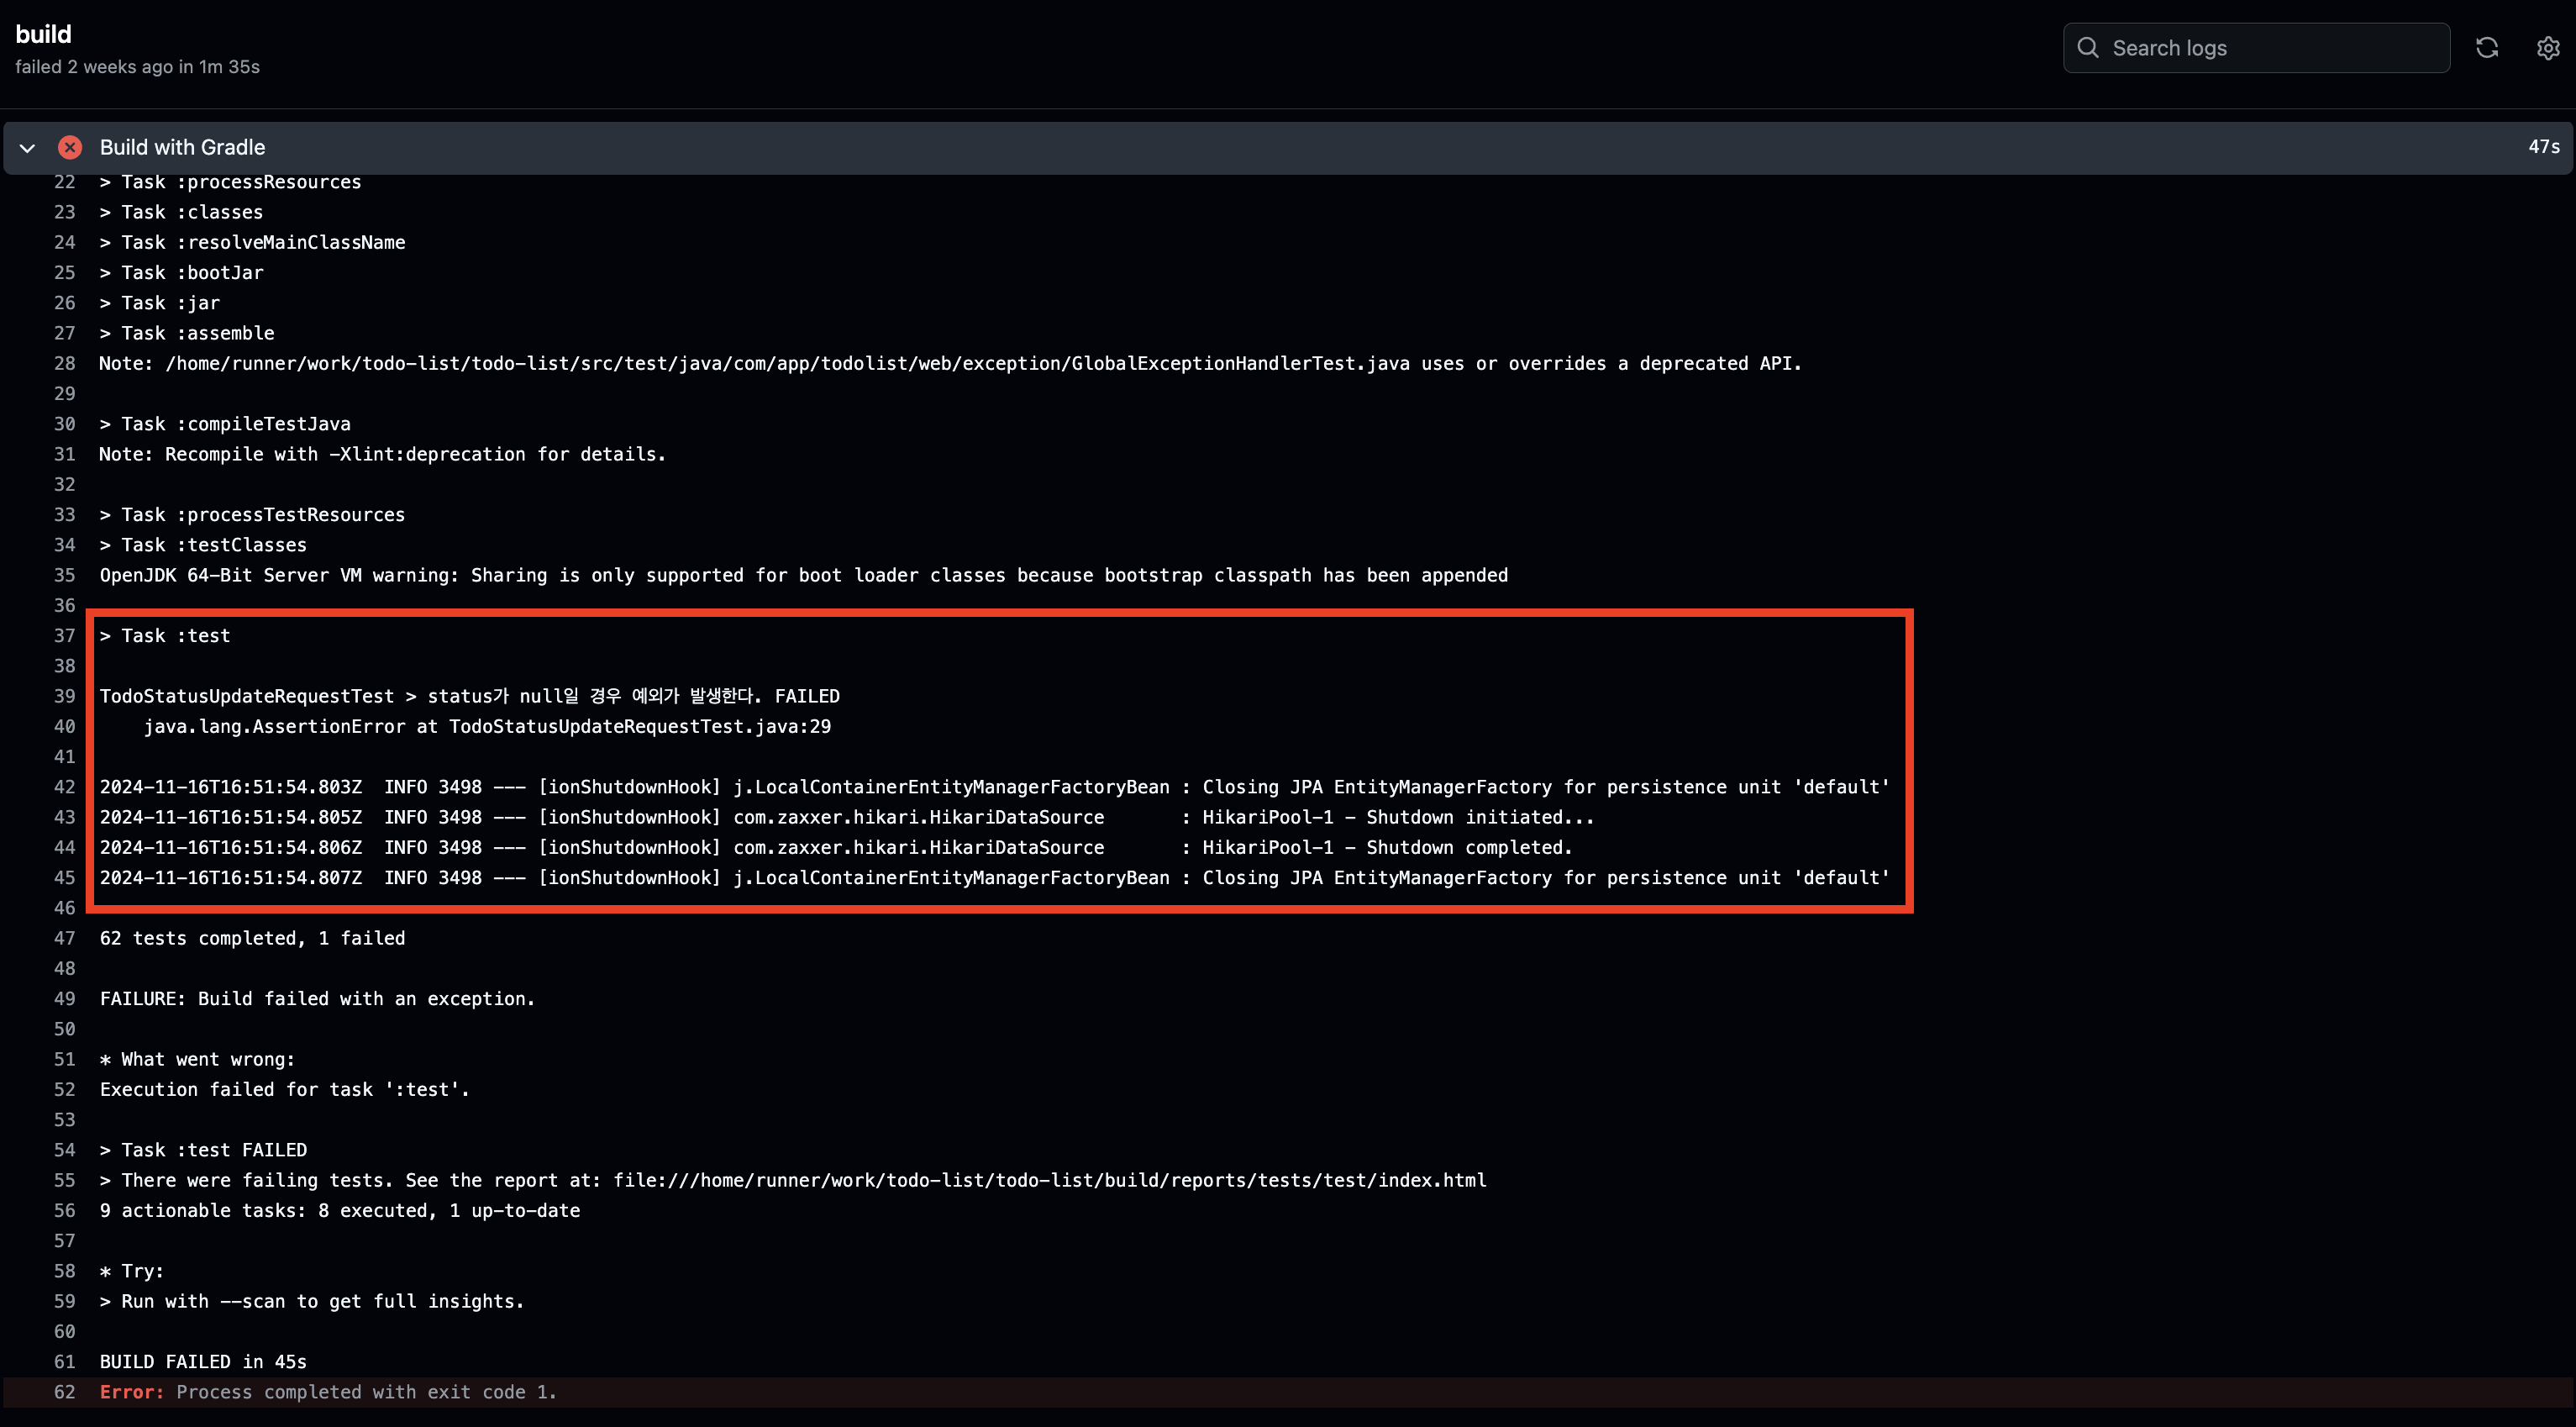The height and width of the screenshot is (1427, 2576).
Task: Focus the Search logs input field
Action: point(2270,48)
